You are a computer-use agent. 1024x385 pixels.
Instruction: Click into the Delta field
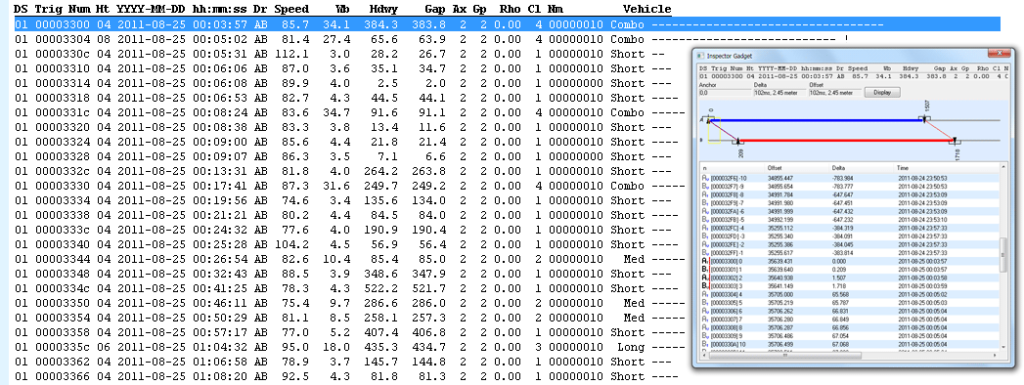(780, 93)
